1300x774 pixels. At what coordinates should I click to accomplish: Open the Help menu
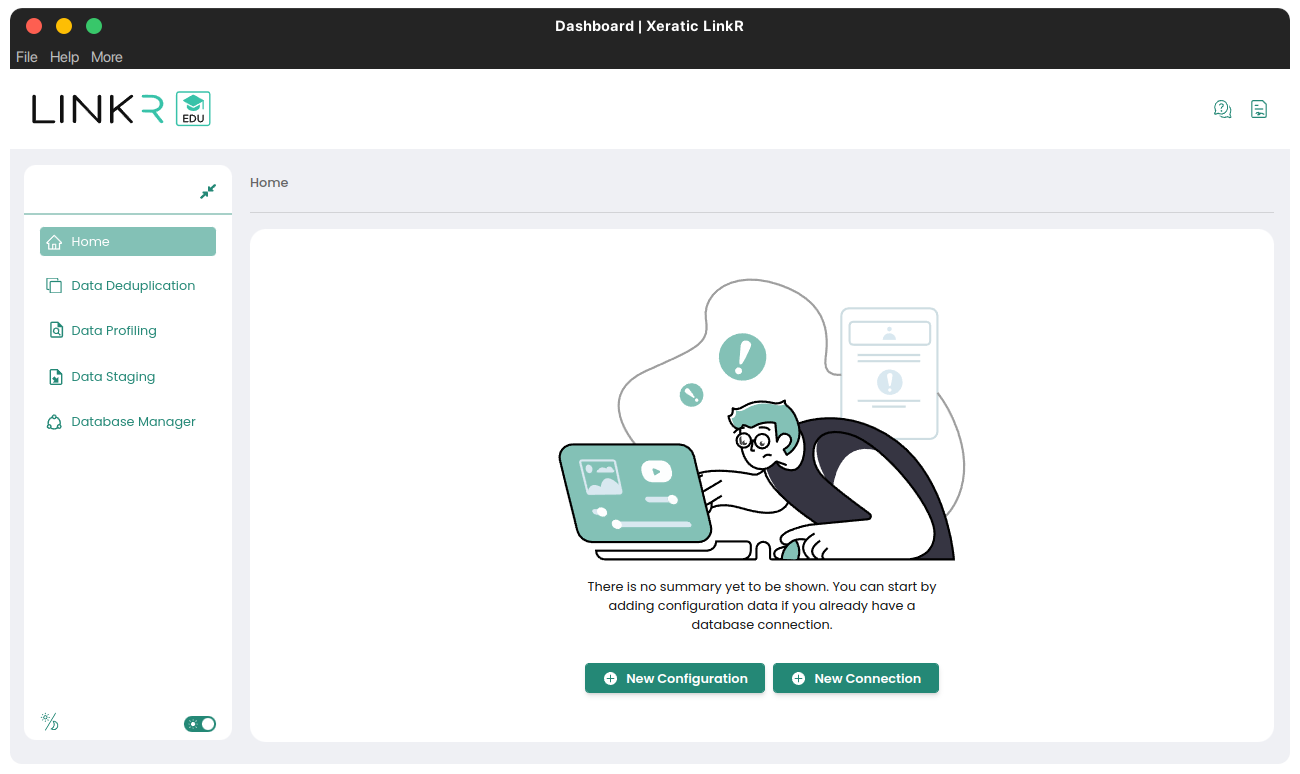[x=64, y=57]
